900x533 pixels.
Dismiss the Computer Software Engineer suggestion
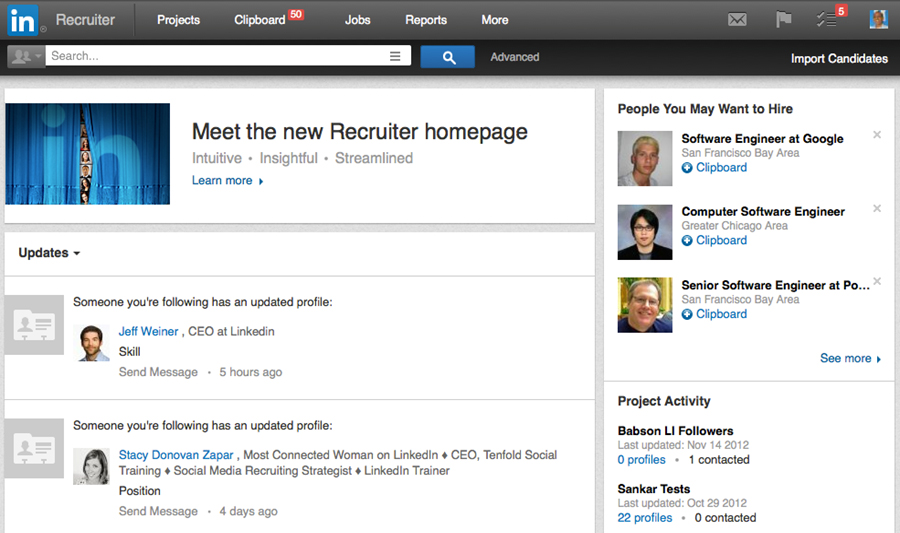877,208
